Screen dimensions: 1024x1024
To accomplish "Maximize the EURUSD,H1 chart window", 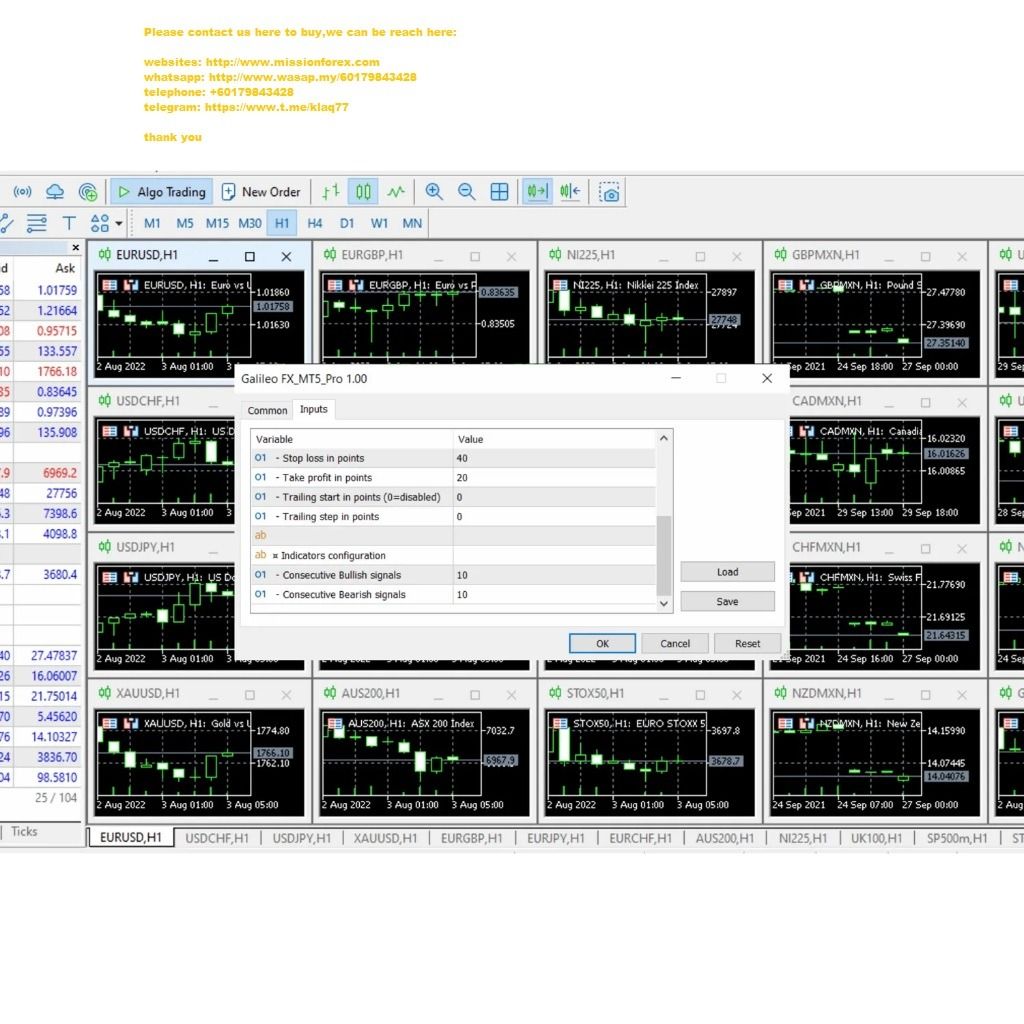I will pos(249,257).
